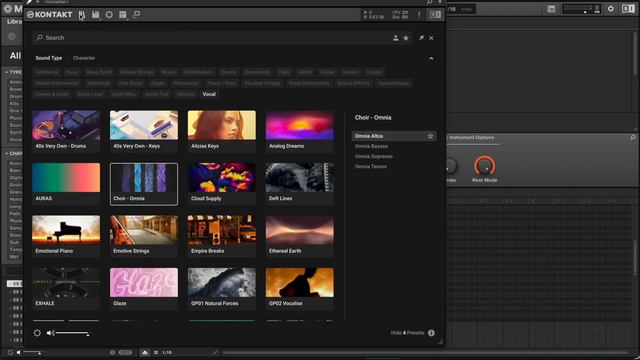Click the KONTAKT logo
This screenshot has height=360, width=640.
click(x=49, y=15)
